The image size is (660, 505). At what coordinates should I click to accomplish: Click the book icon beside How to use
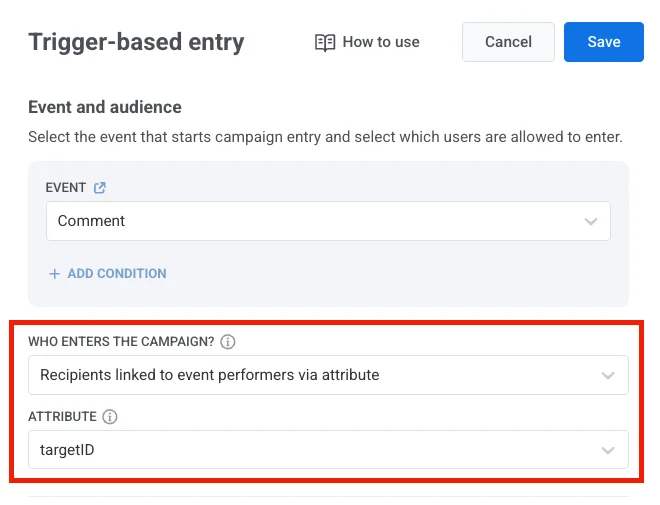pos(324,42)
